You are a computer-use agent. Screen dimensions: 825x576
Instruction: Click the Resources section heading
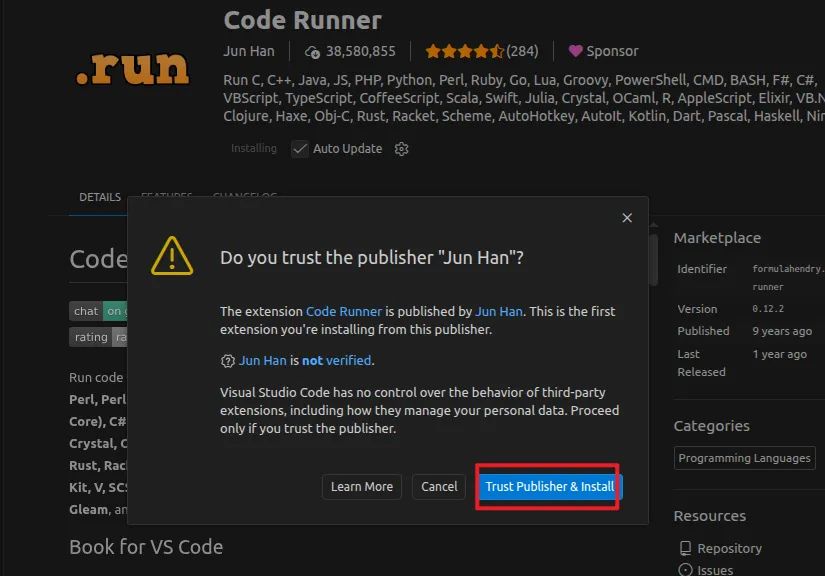coord(710,516)
